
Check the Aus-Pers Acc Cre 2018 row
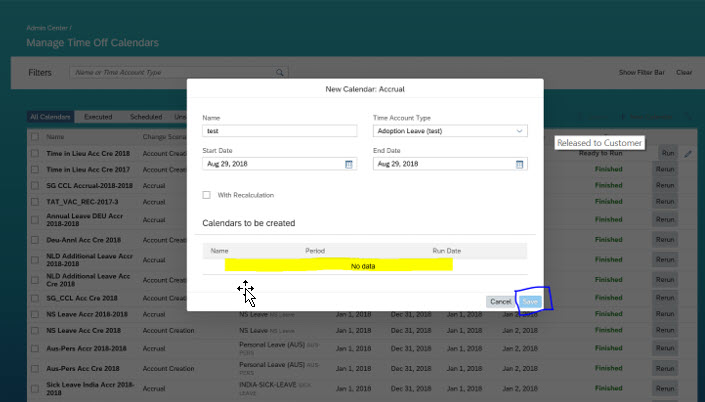(x=35, y=368)
